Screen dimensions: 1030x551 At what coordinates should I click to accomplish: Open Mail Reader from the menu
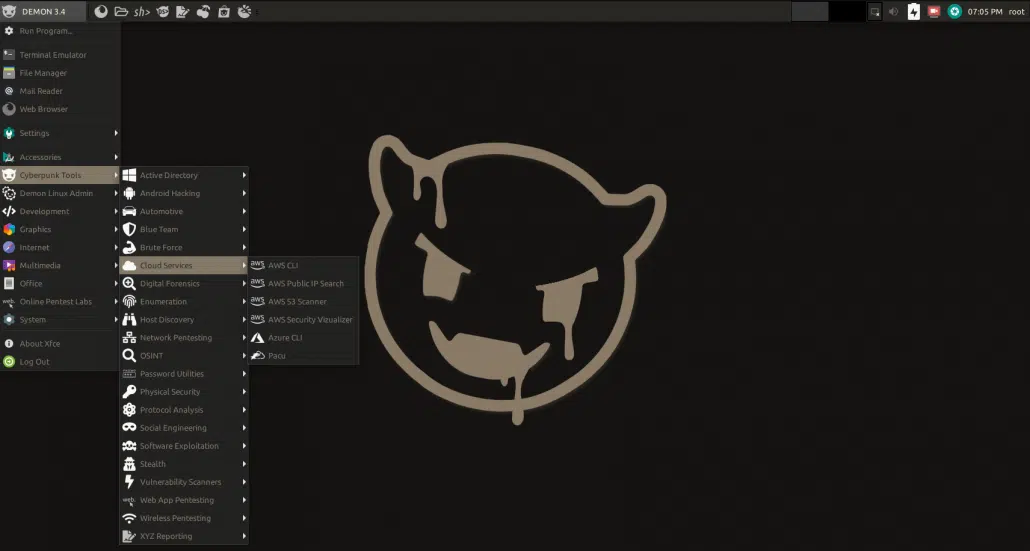[60, 91]
